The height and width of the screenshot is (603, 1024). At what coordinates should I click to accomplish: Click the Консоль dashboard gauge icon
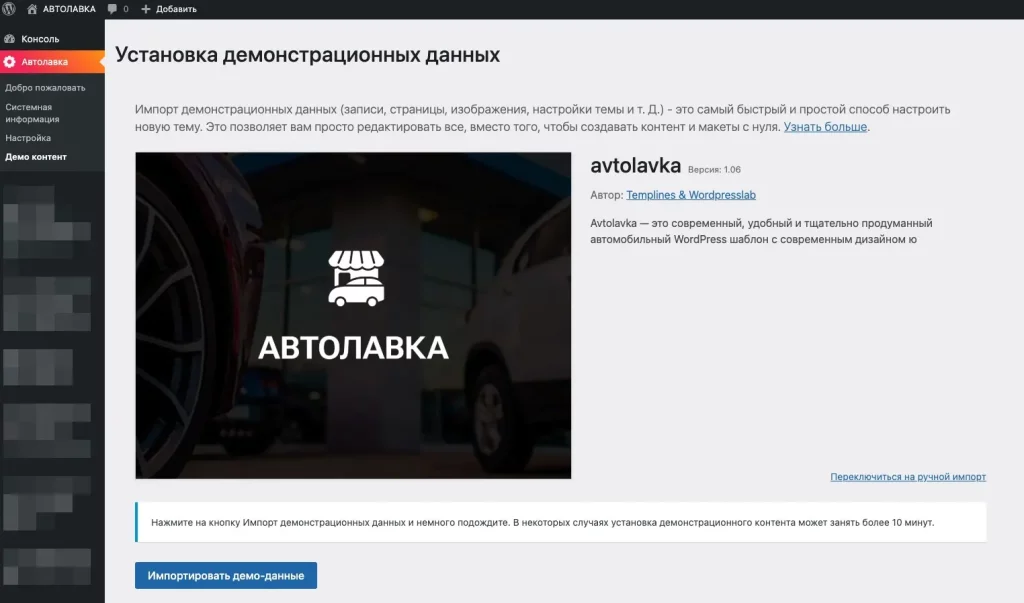tap(9, 39)
